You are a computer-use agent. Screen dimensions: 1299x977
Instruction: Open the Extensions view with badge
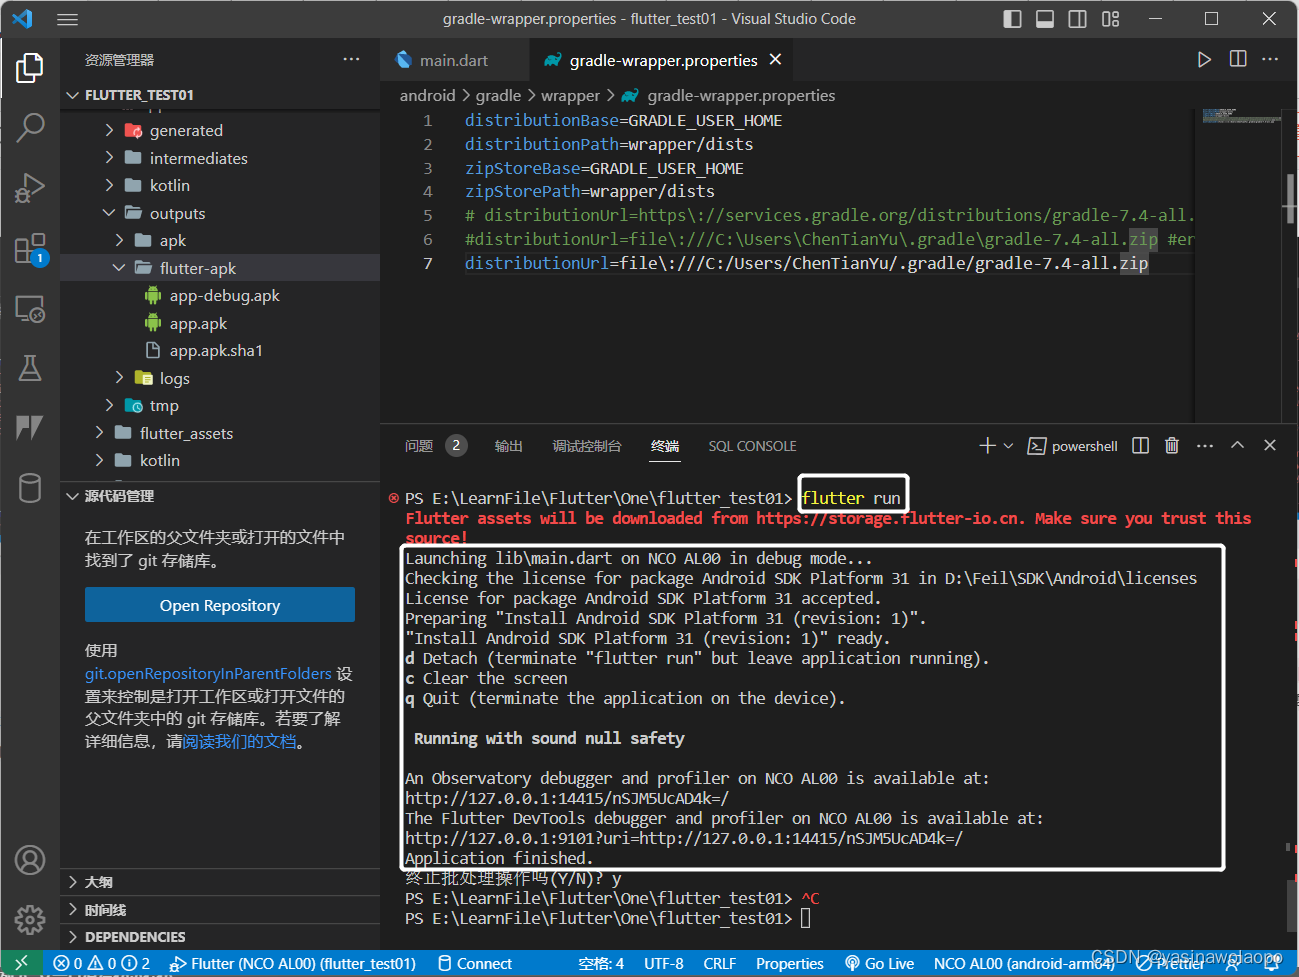[30, 248]
